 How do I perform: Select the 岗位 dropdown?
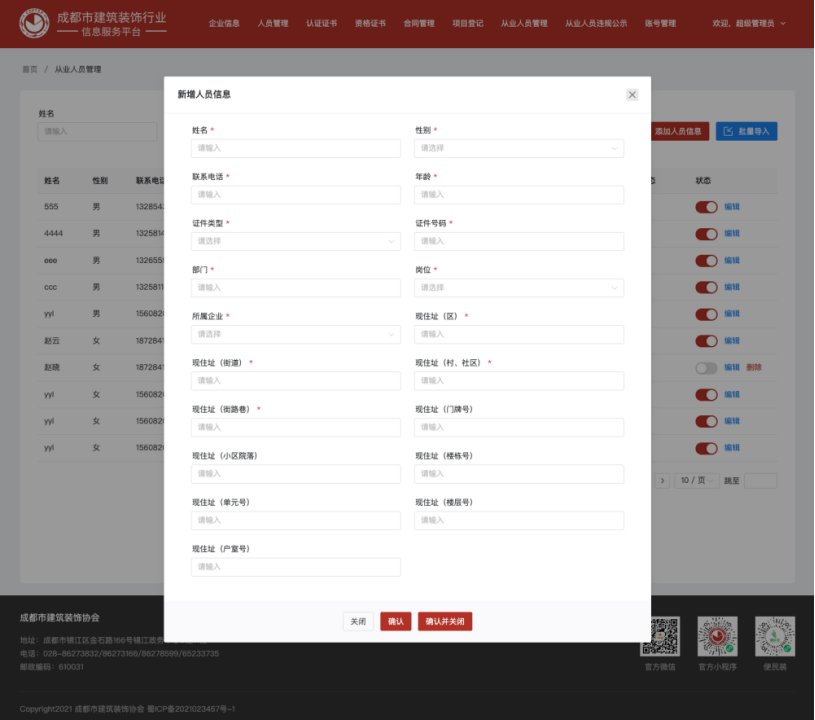click(519, 287)
